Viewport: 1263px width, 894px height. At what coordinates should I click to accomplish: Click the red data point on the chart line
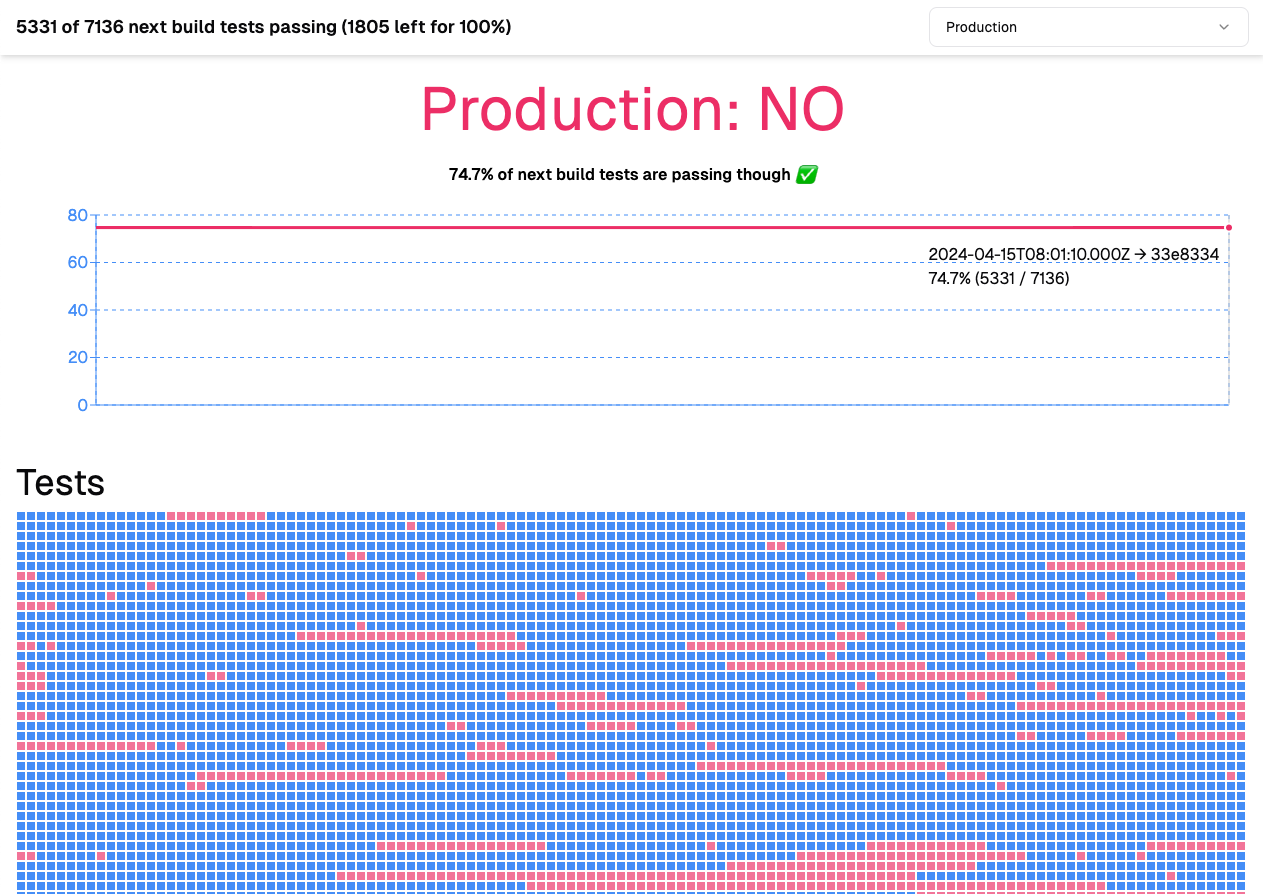(x=1229, y=227)
